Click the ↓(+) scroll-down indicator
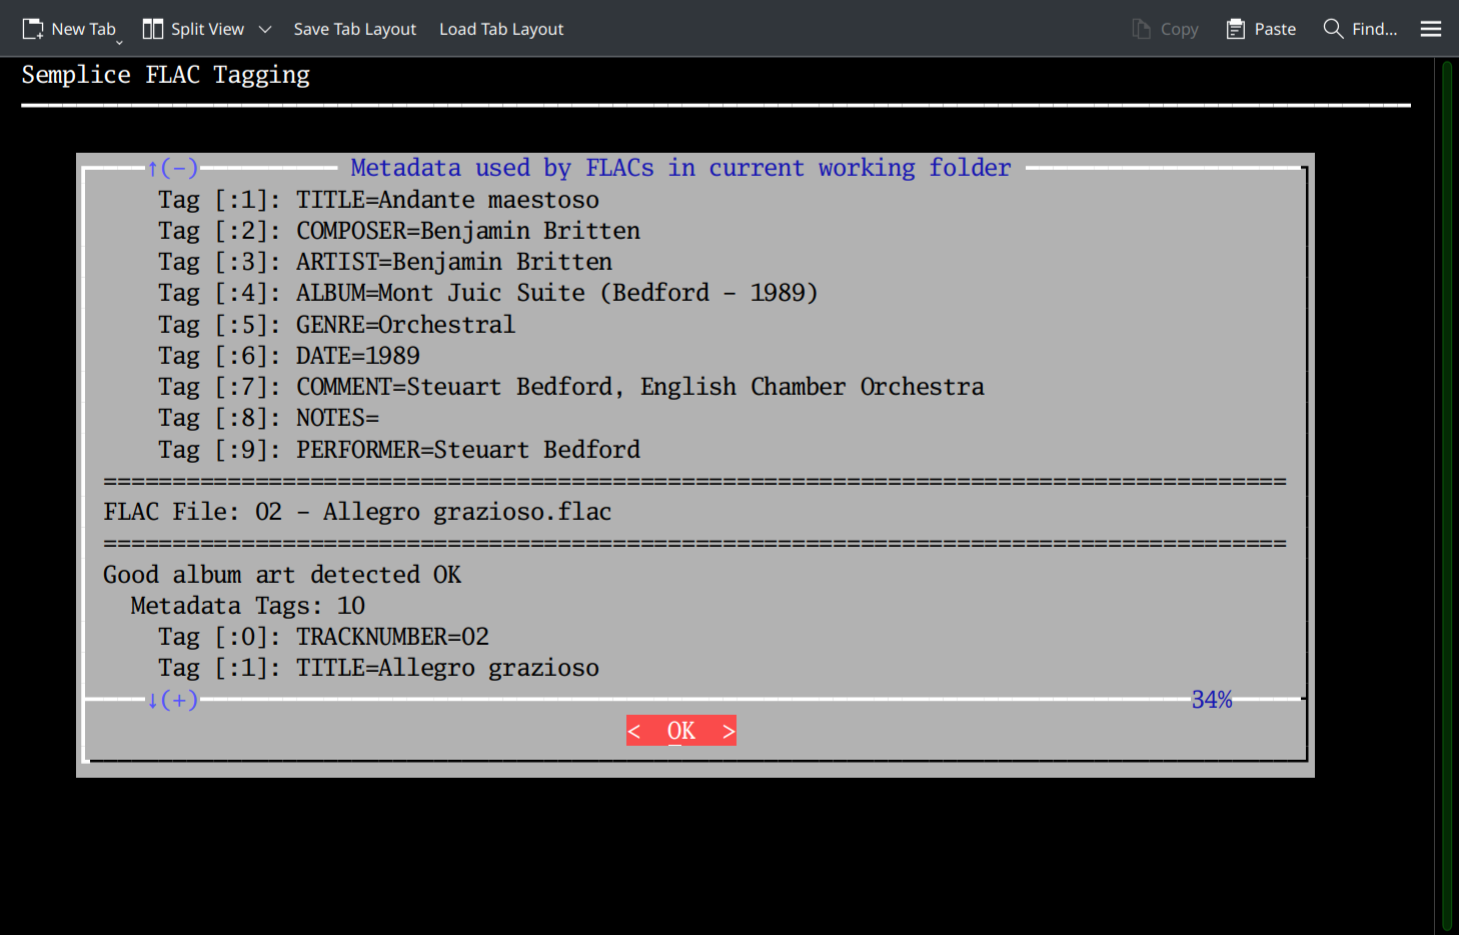The height and width of the screenshot is (935, 1459). (x=174, y=700)
